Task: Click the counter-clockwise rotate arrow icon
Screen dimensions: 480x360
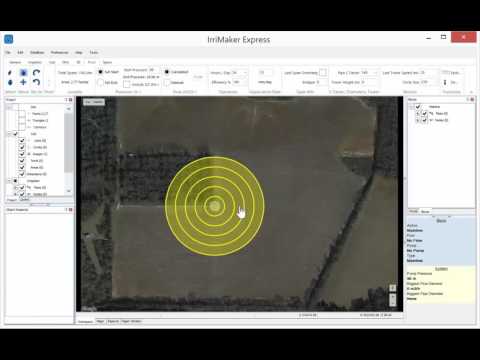Action: coord(36,82)
